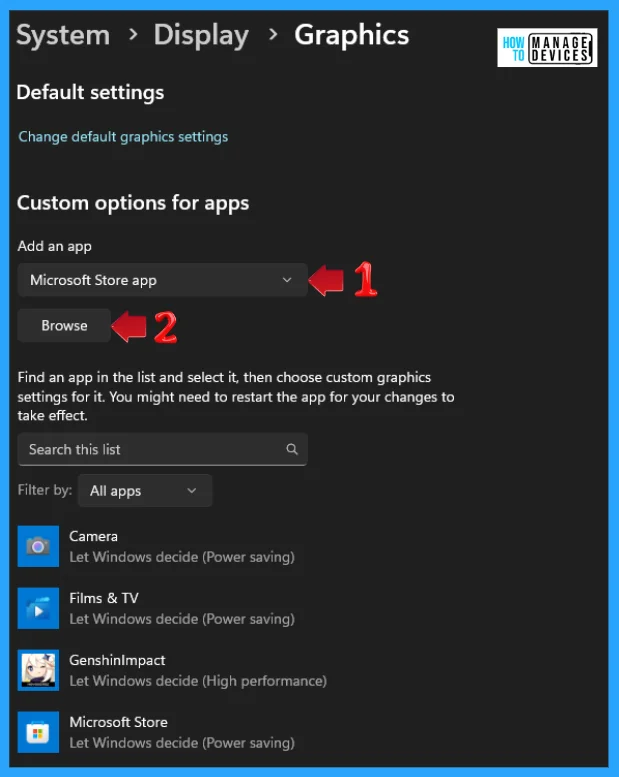
Task: Click the Graphics breadcrumb title
Action: pyautogui.click(x=352, y=35)
